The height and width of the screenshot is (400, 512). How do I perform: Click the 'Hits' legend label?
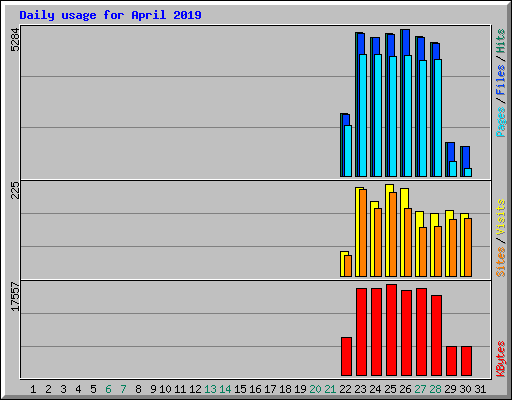click(501, 41)
